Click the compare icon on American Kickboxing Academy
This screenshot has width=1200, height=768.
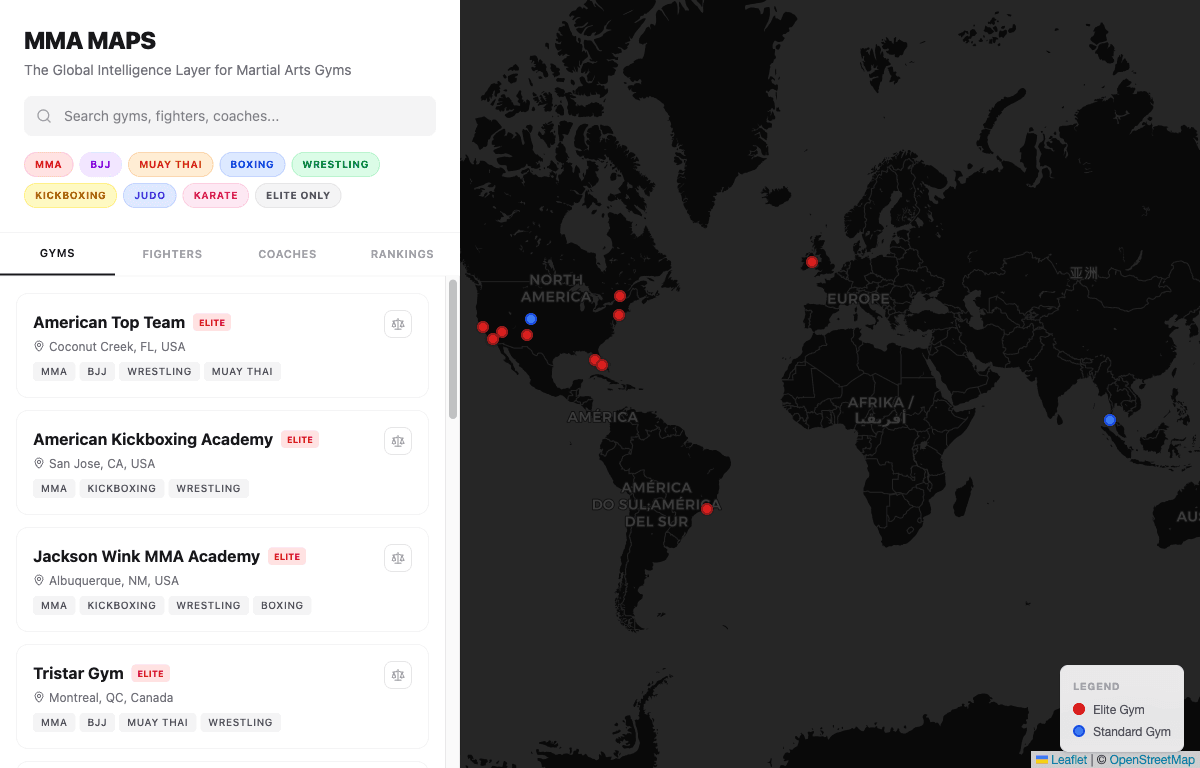(398, 441)
